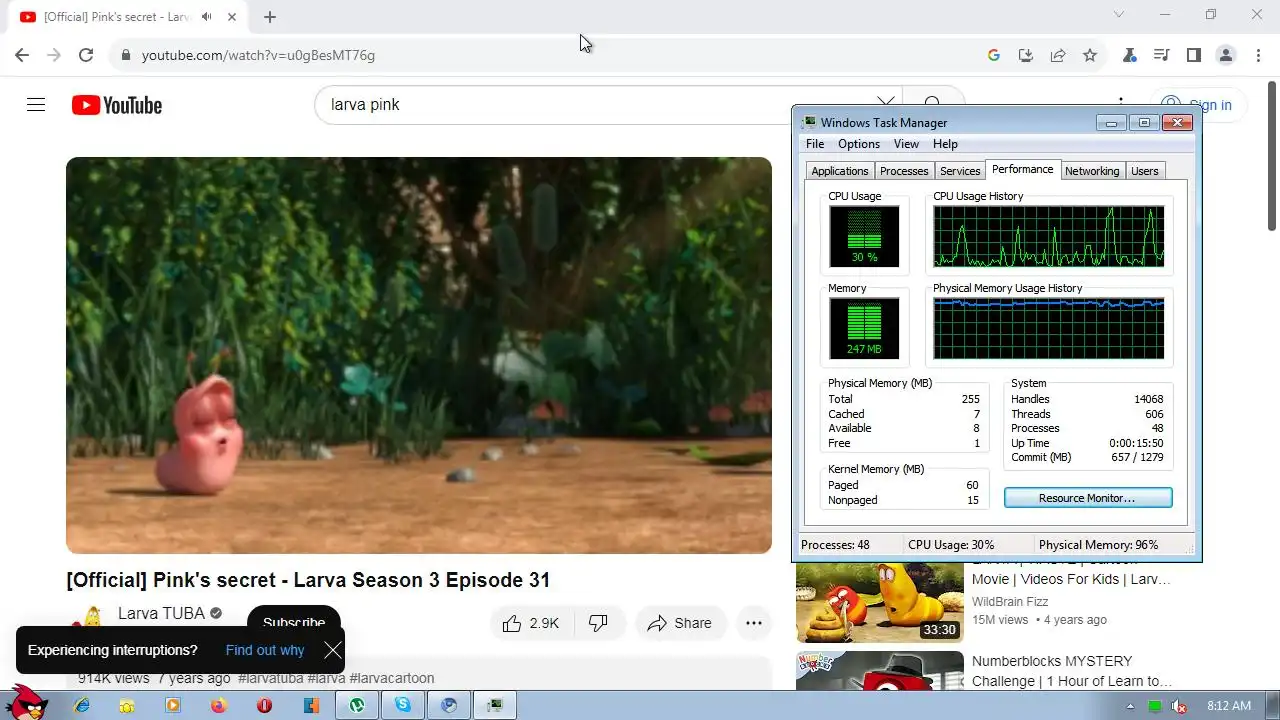The width and height of the screenshot is (1280, 720).
Task: Open Task Manager from the taskbar
Action: coord(495,705)
